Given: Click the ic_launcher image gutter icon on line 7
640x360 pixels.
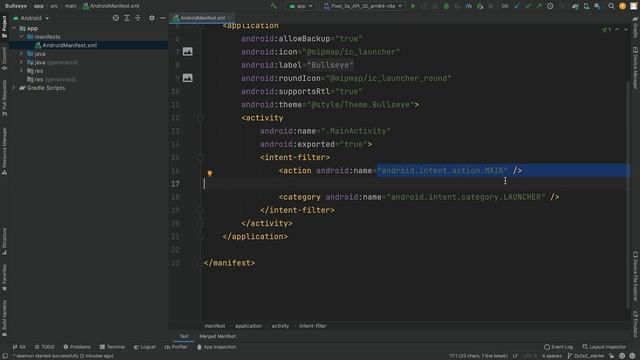Looking at the screenshot, I should tap(187, 51).
